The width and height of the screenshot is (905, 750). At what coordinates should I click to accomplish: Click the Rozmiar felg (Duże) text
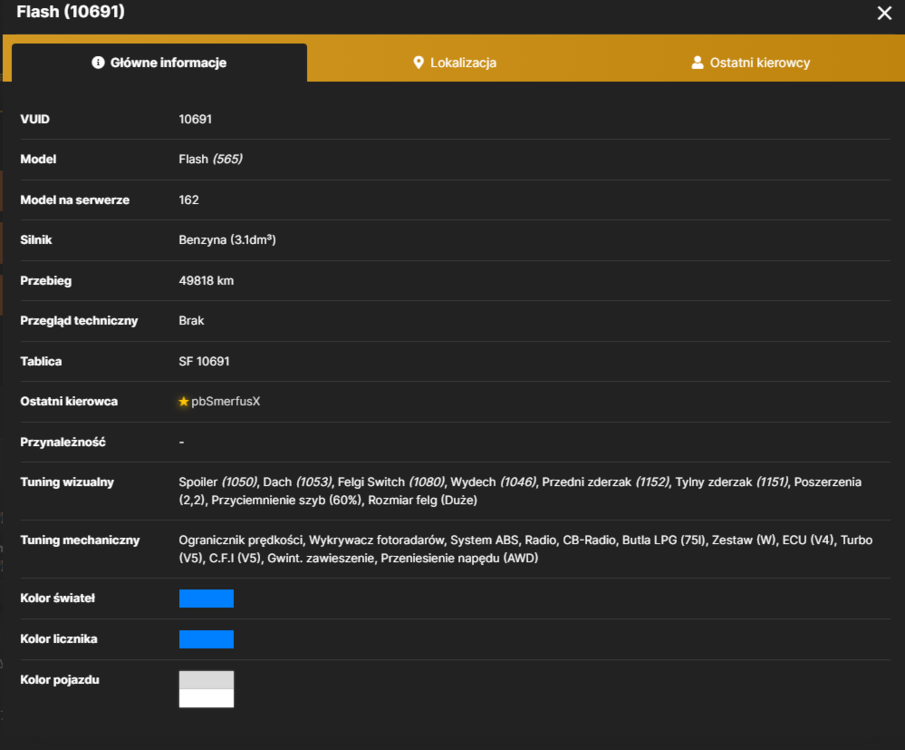[422, 500]
